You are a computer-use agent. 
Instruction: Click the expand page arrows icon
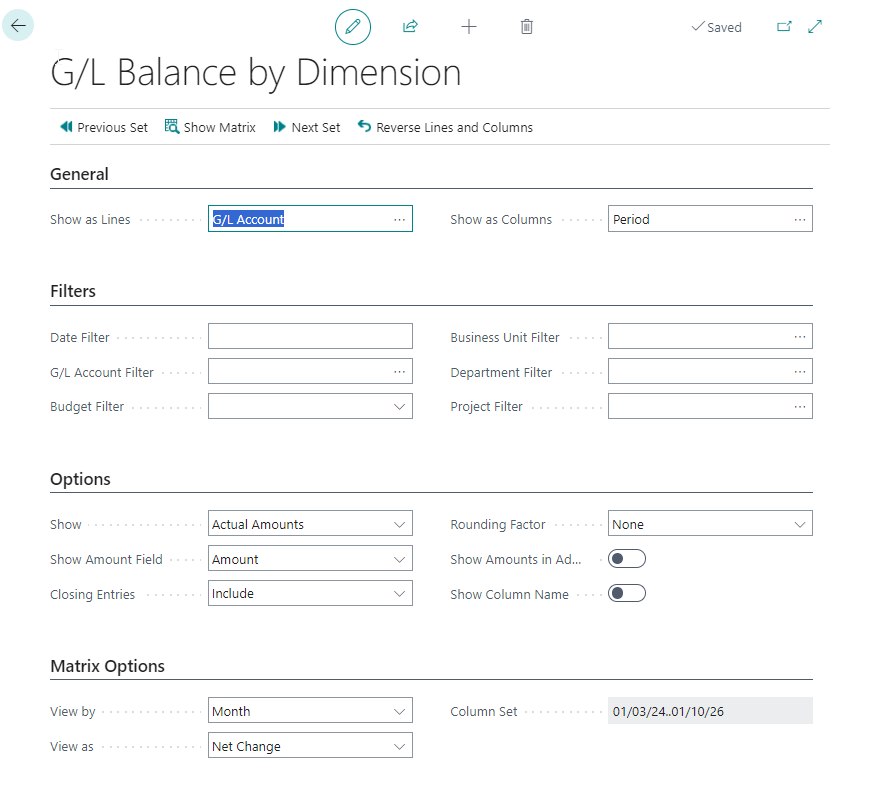815,27
